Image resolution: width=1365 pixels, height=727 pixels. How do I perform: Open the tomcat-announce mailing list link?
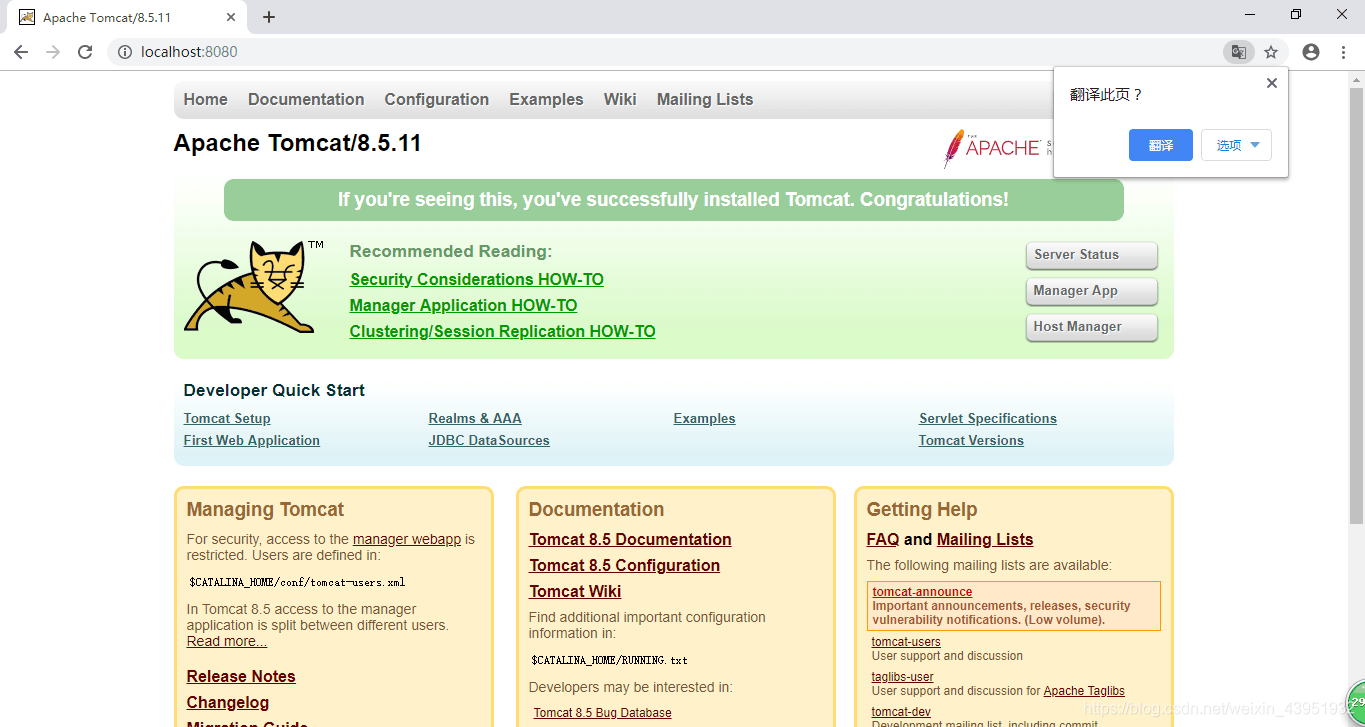(922, 592)
